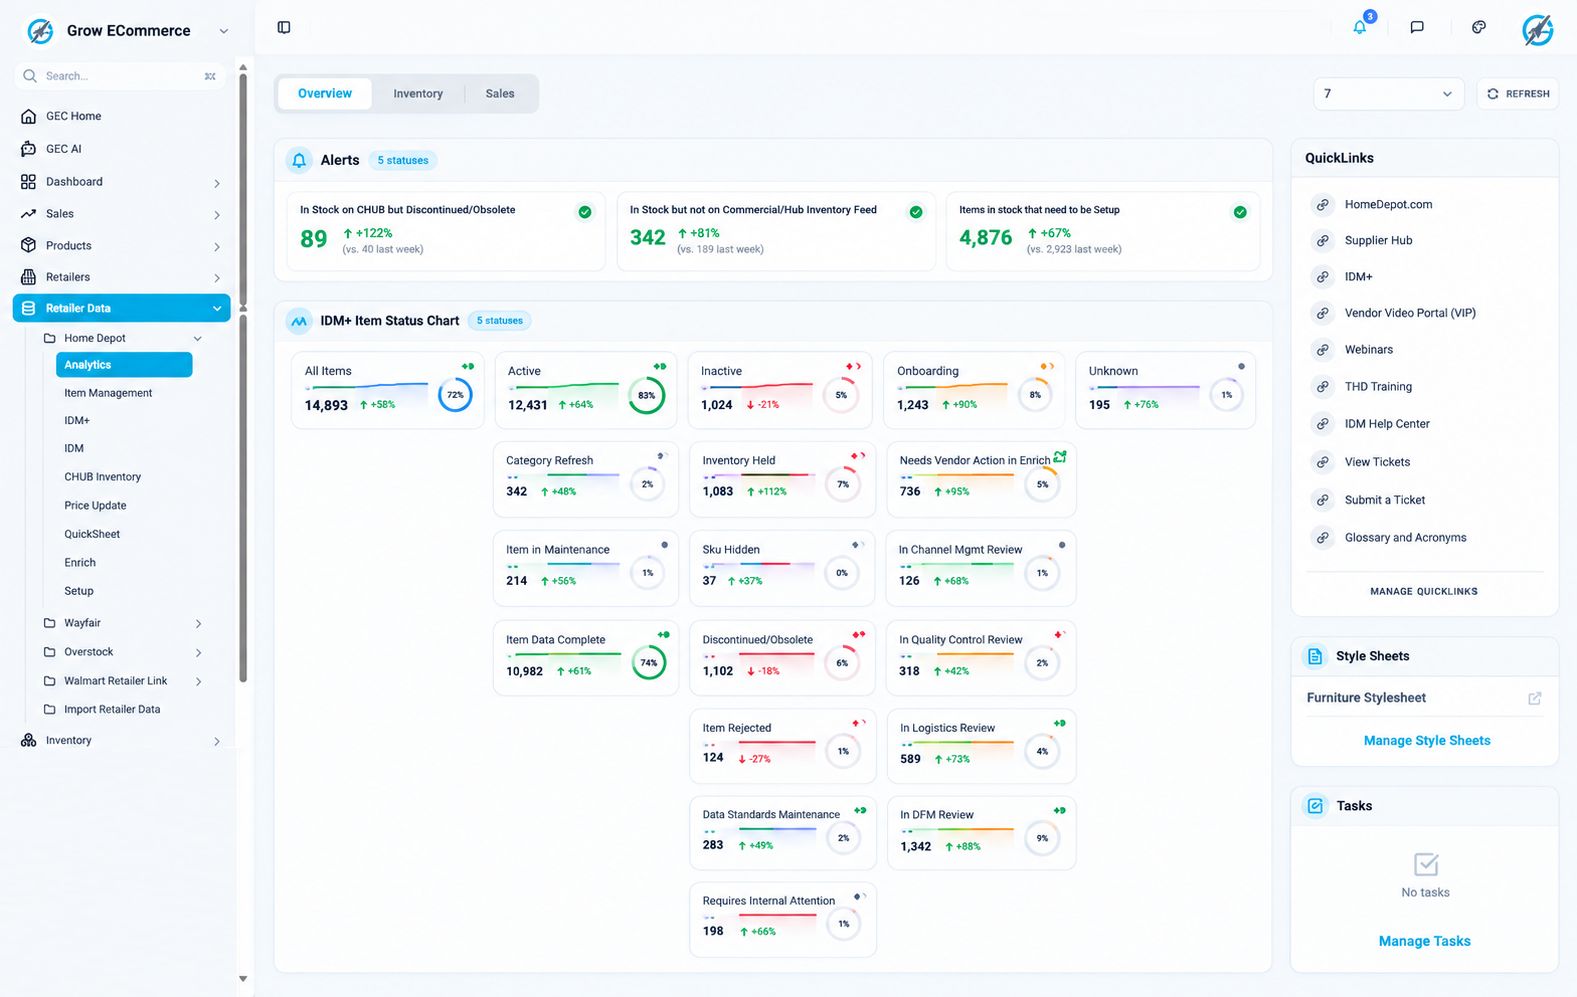Switch to the Sales tab

(x=500, y=94)
